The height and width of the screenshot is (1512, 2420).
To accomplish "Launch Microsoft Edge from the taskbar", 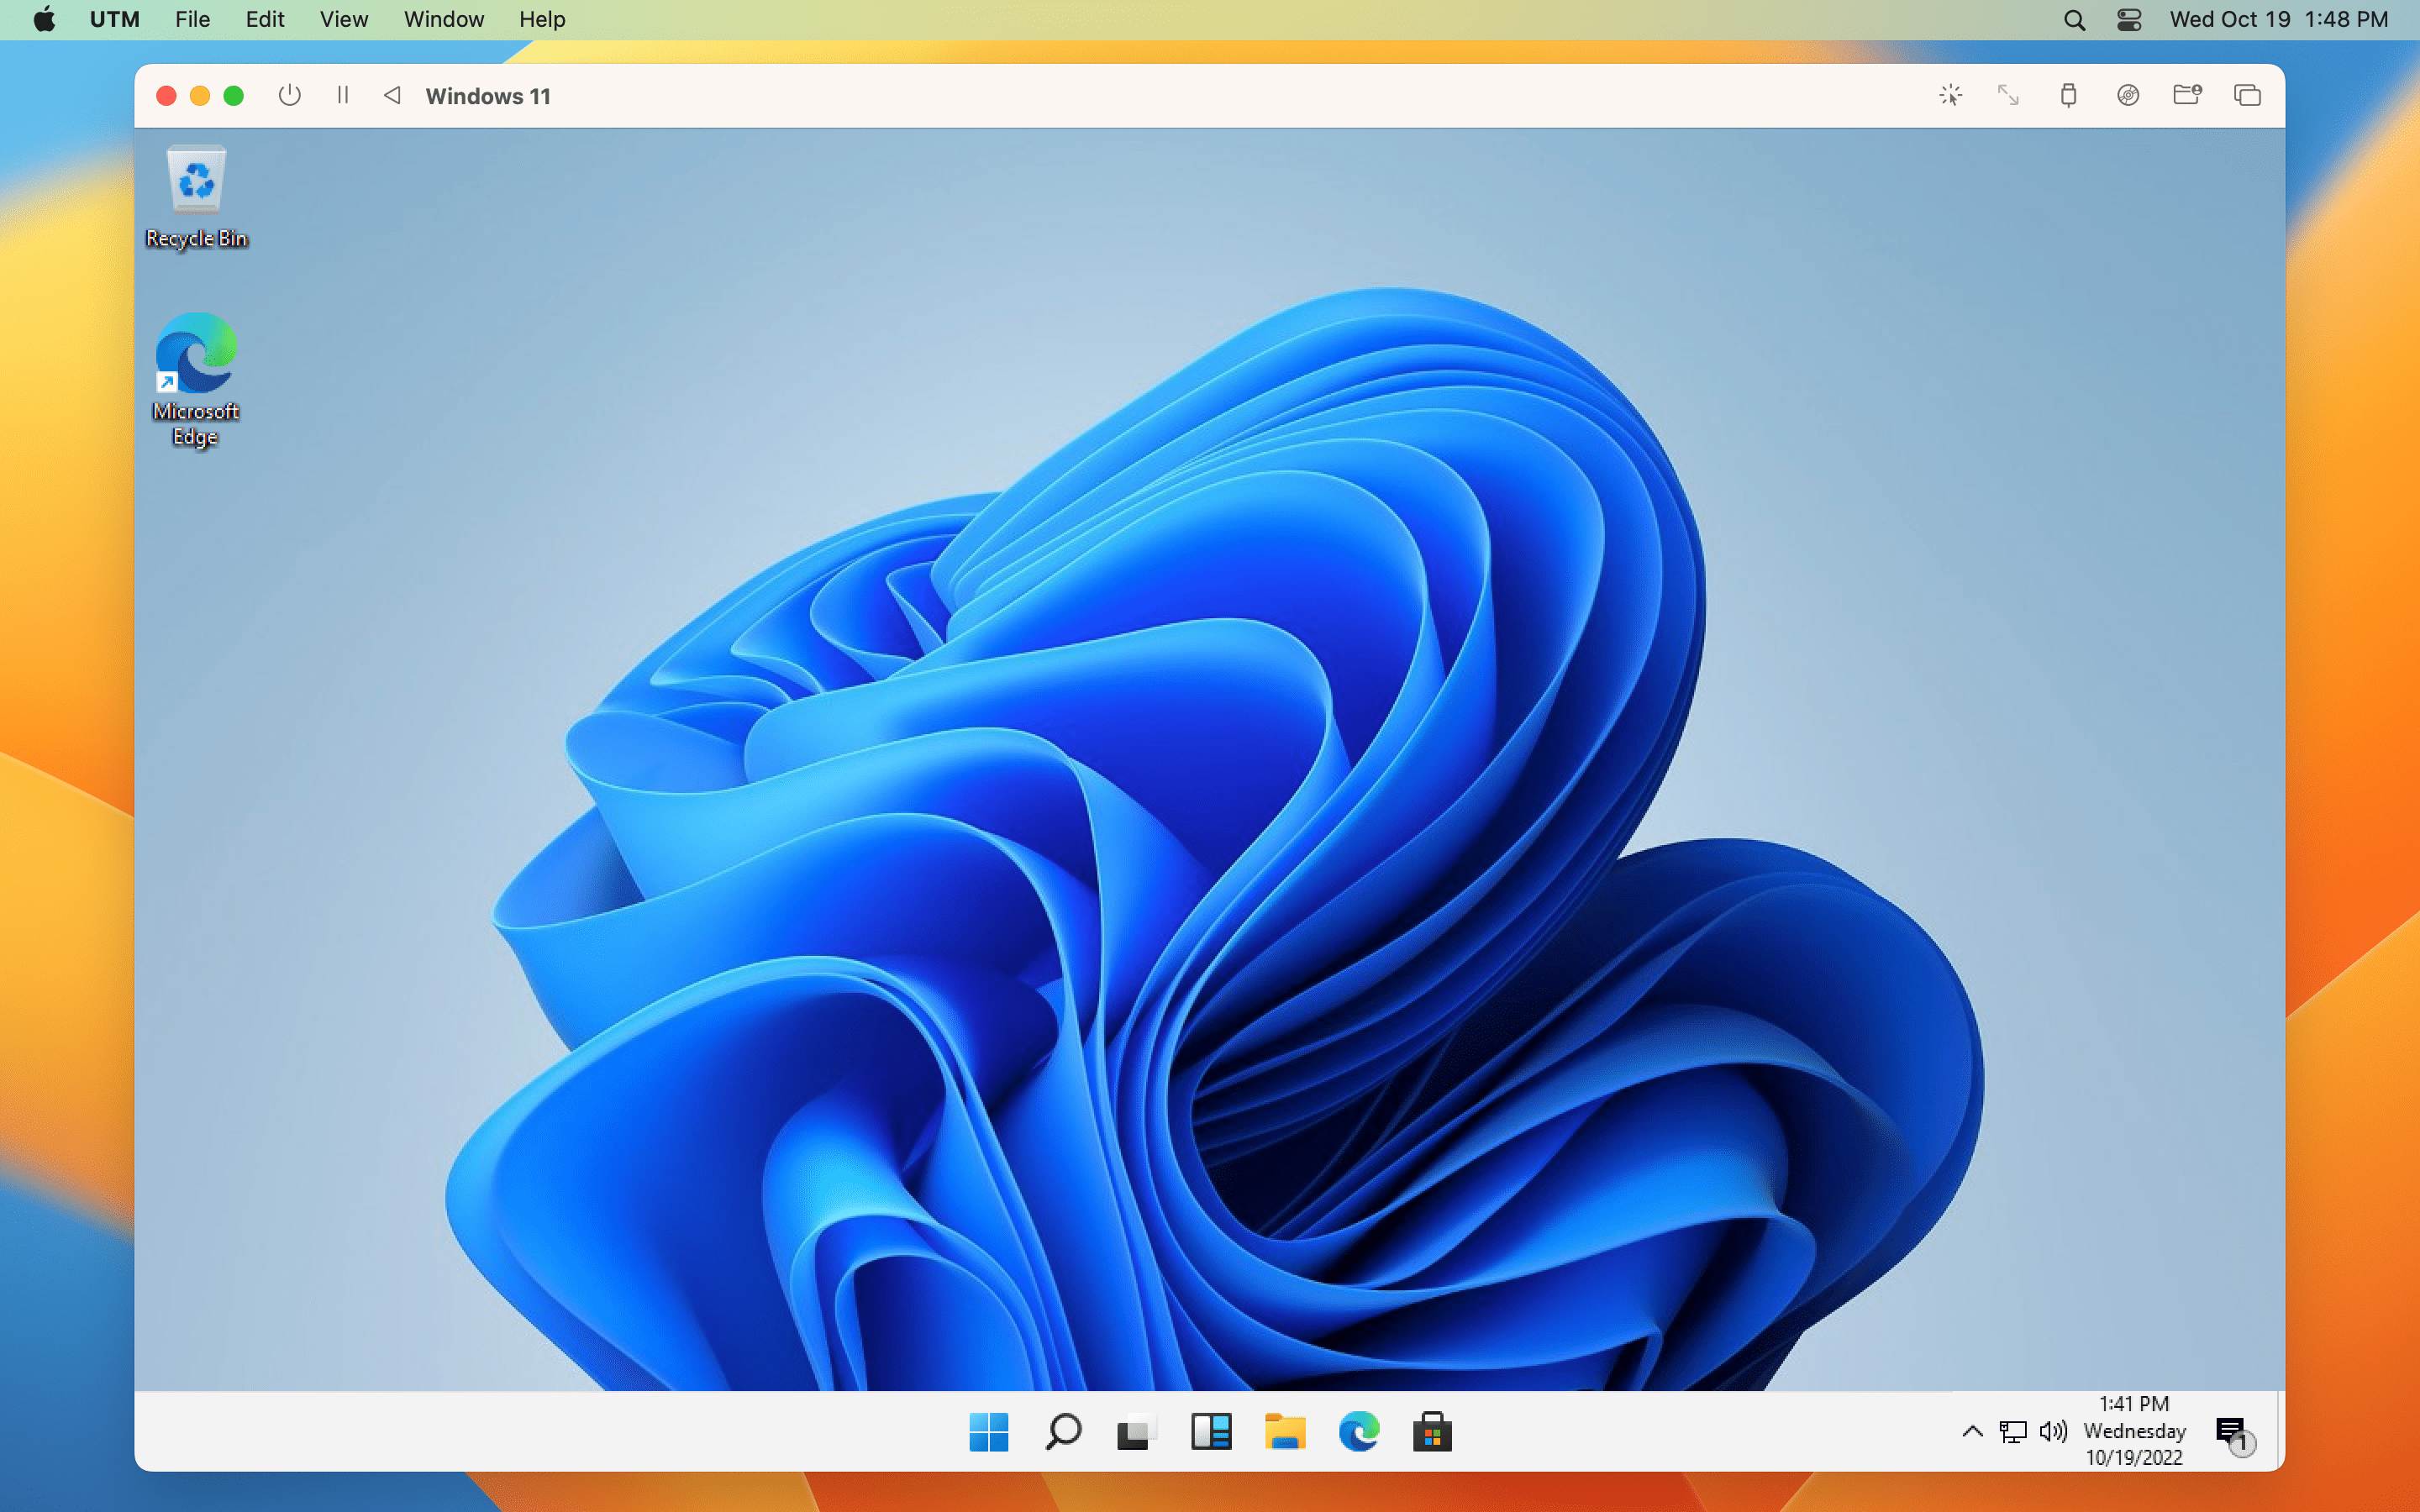I will [x=1359, y=1432].
